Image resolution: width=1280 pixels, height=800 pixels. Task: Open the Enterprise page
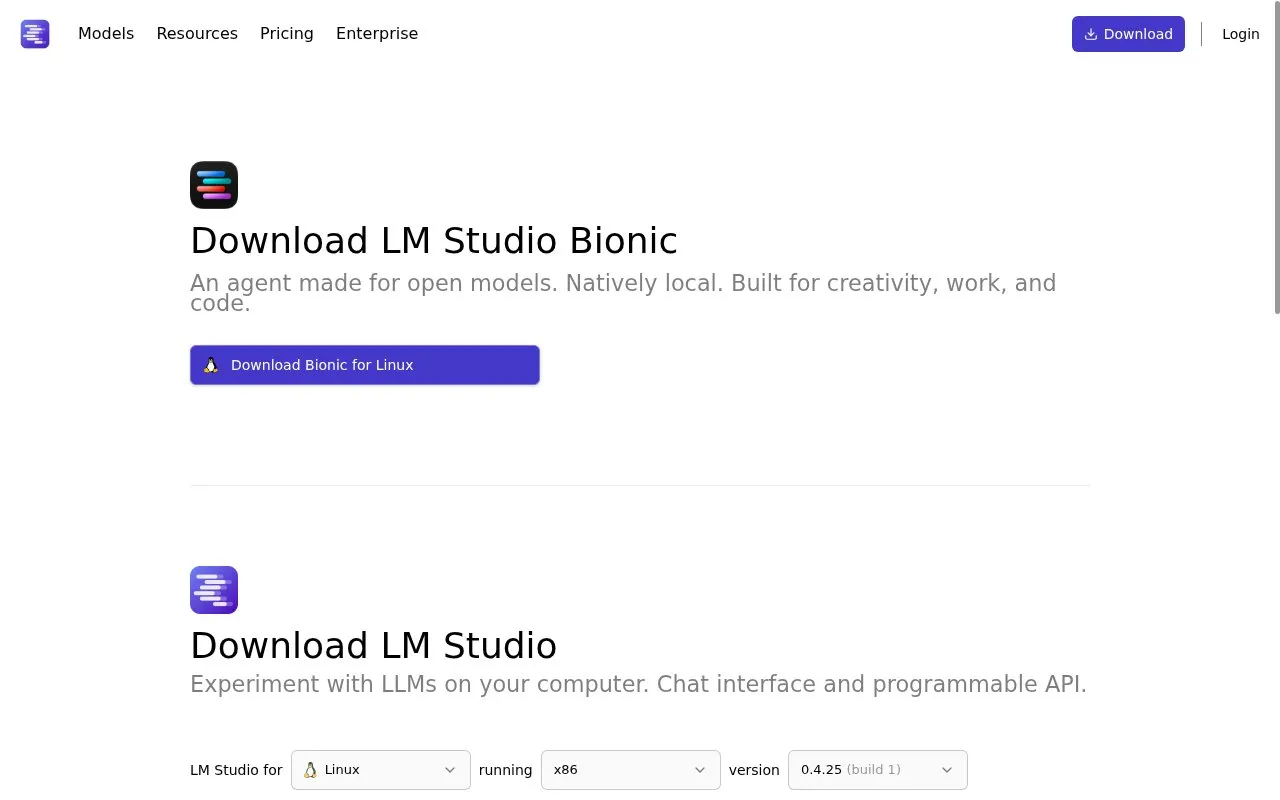point(377,34)
